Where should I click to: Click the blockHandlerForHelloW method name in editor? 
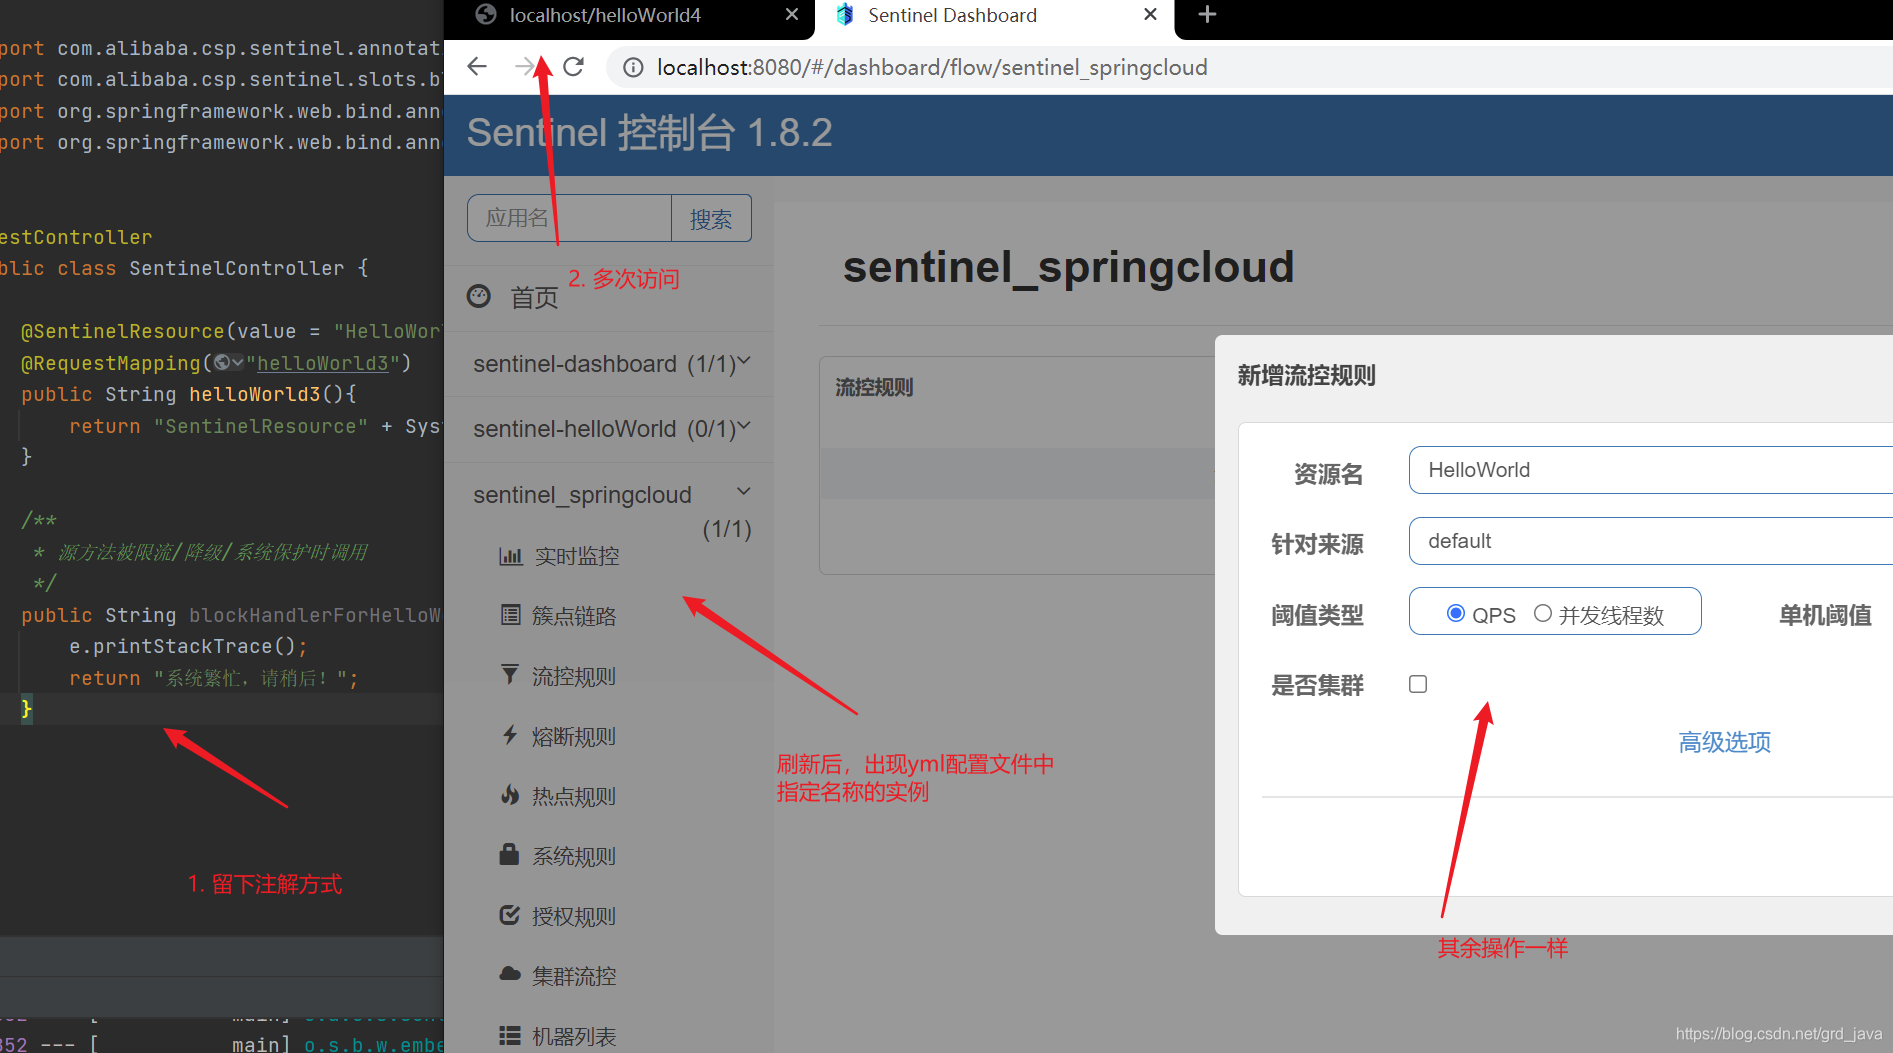(315, 615)
